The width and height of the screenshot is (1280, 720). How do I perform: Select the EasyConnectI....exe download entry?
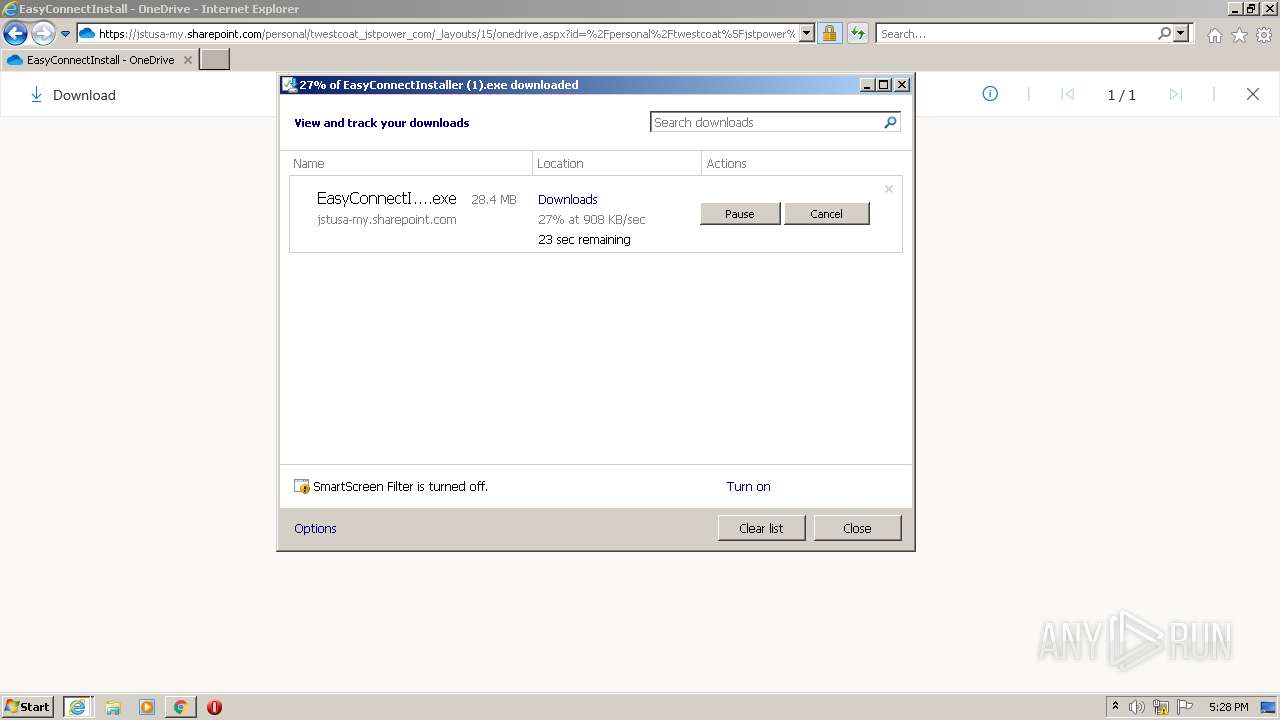pyautogui.click(x=595, y=214)
